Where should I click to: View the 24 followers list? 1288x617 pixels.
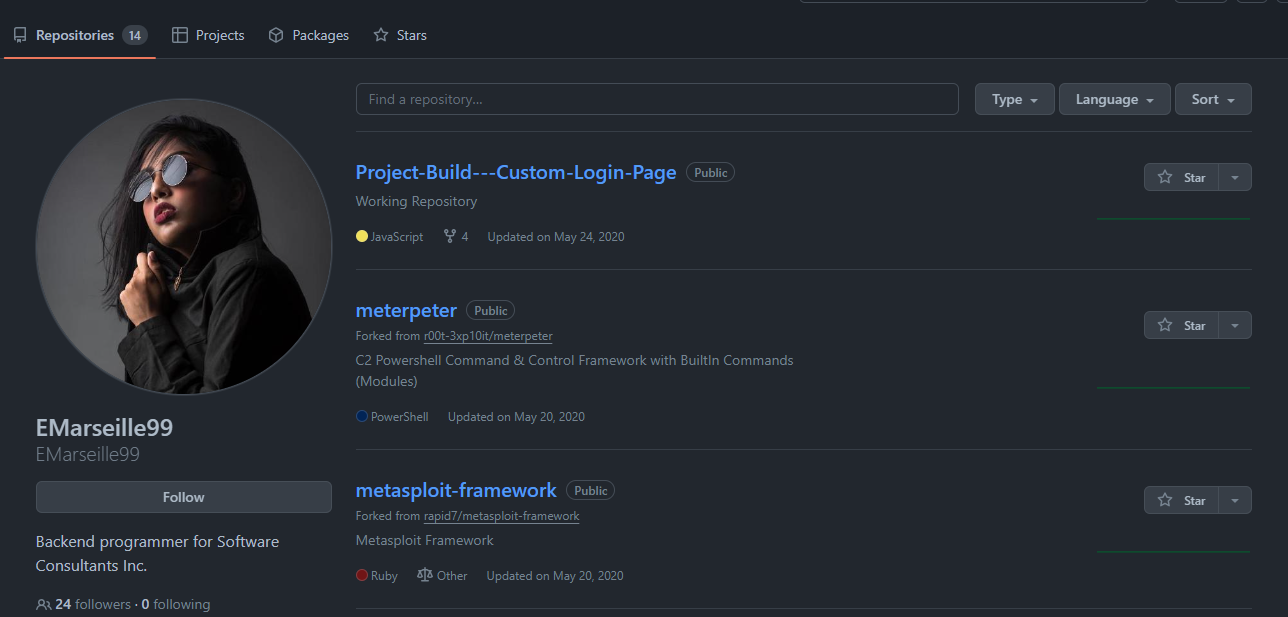click(x=92, y=604)
